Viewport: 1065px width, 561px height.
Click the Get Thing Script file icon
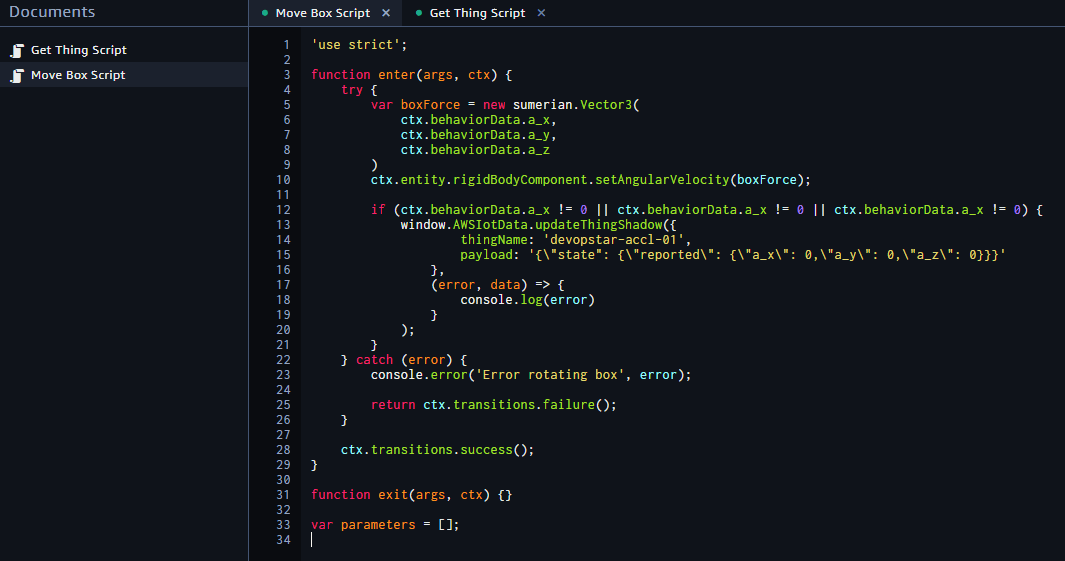point(17,50)
